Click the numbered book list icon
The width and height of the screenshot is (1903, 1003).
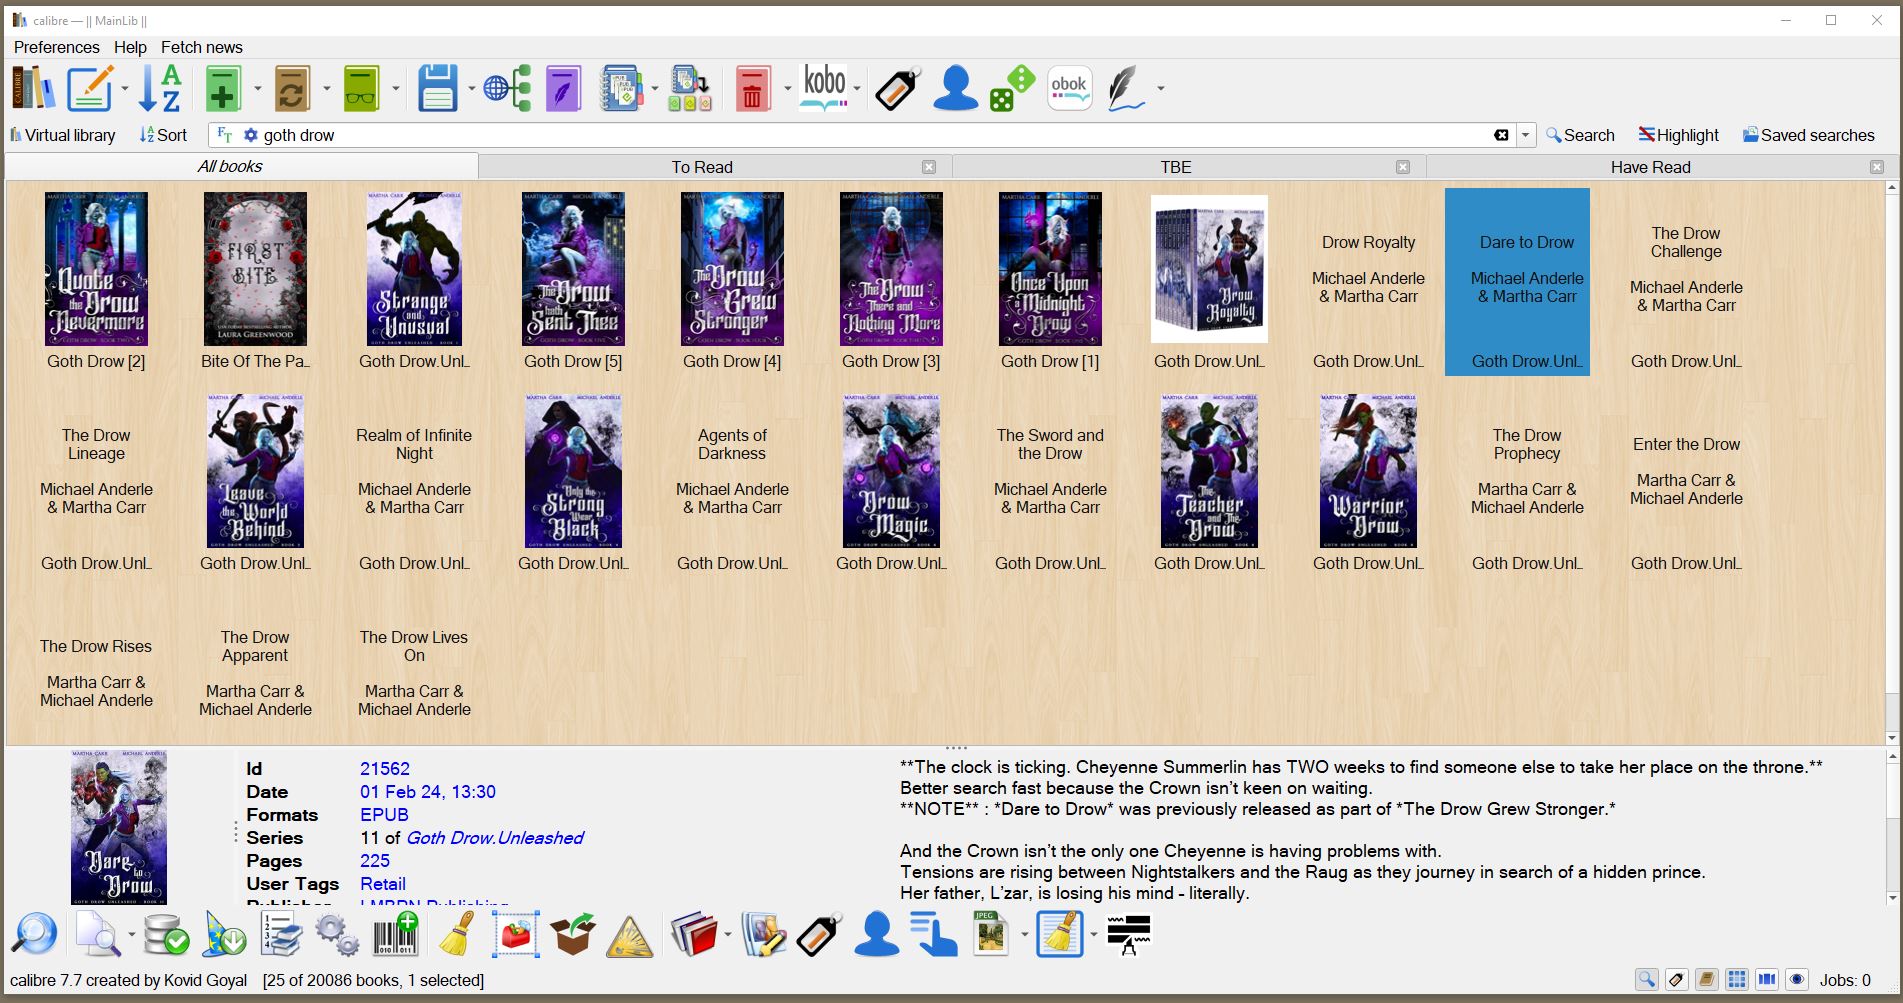pos(281,934)
